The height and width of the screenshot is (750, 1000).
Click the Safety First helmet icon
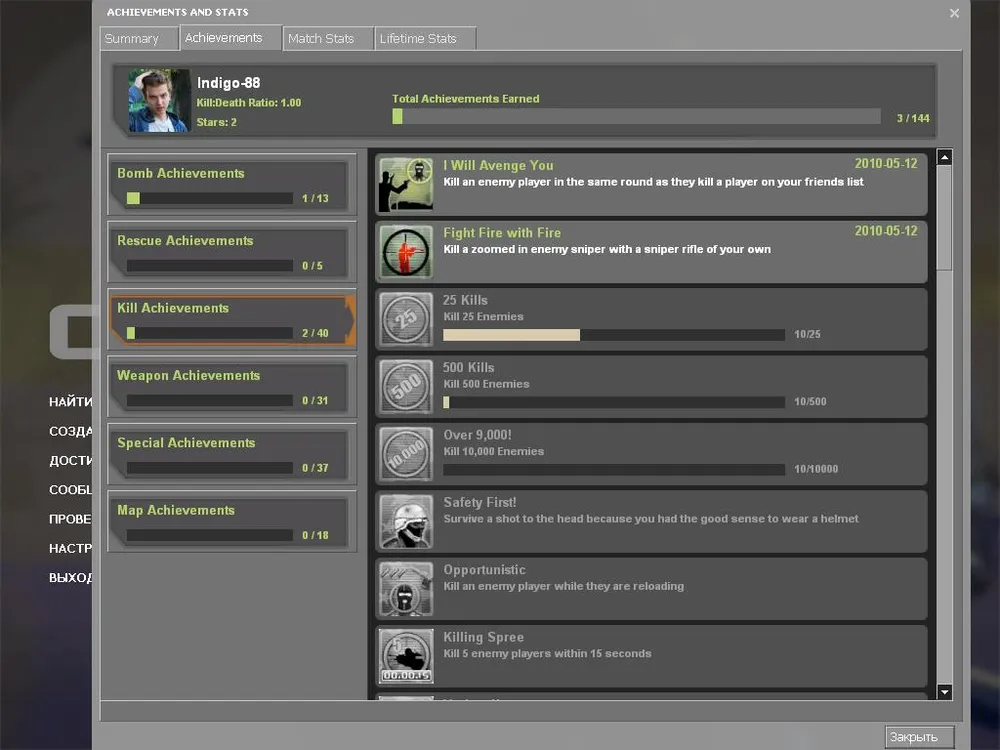tap(406, 522)
